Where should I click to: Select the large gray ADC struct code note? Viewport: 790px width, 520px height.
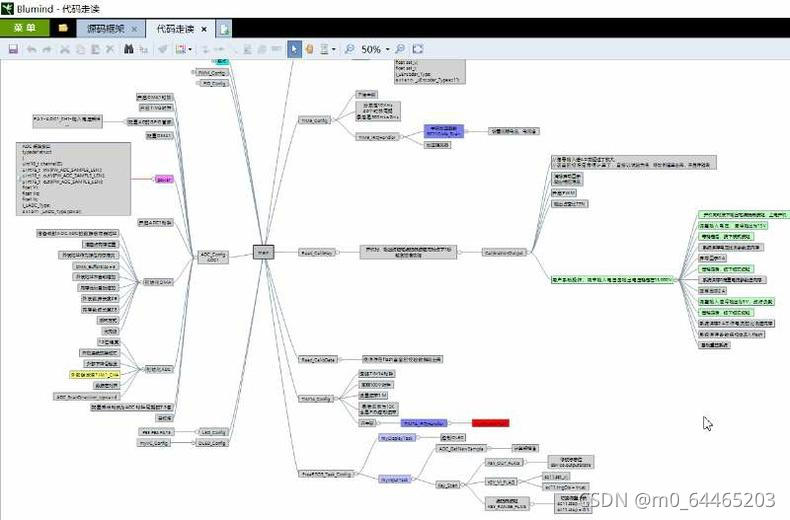point(74,179)
